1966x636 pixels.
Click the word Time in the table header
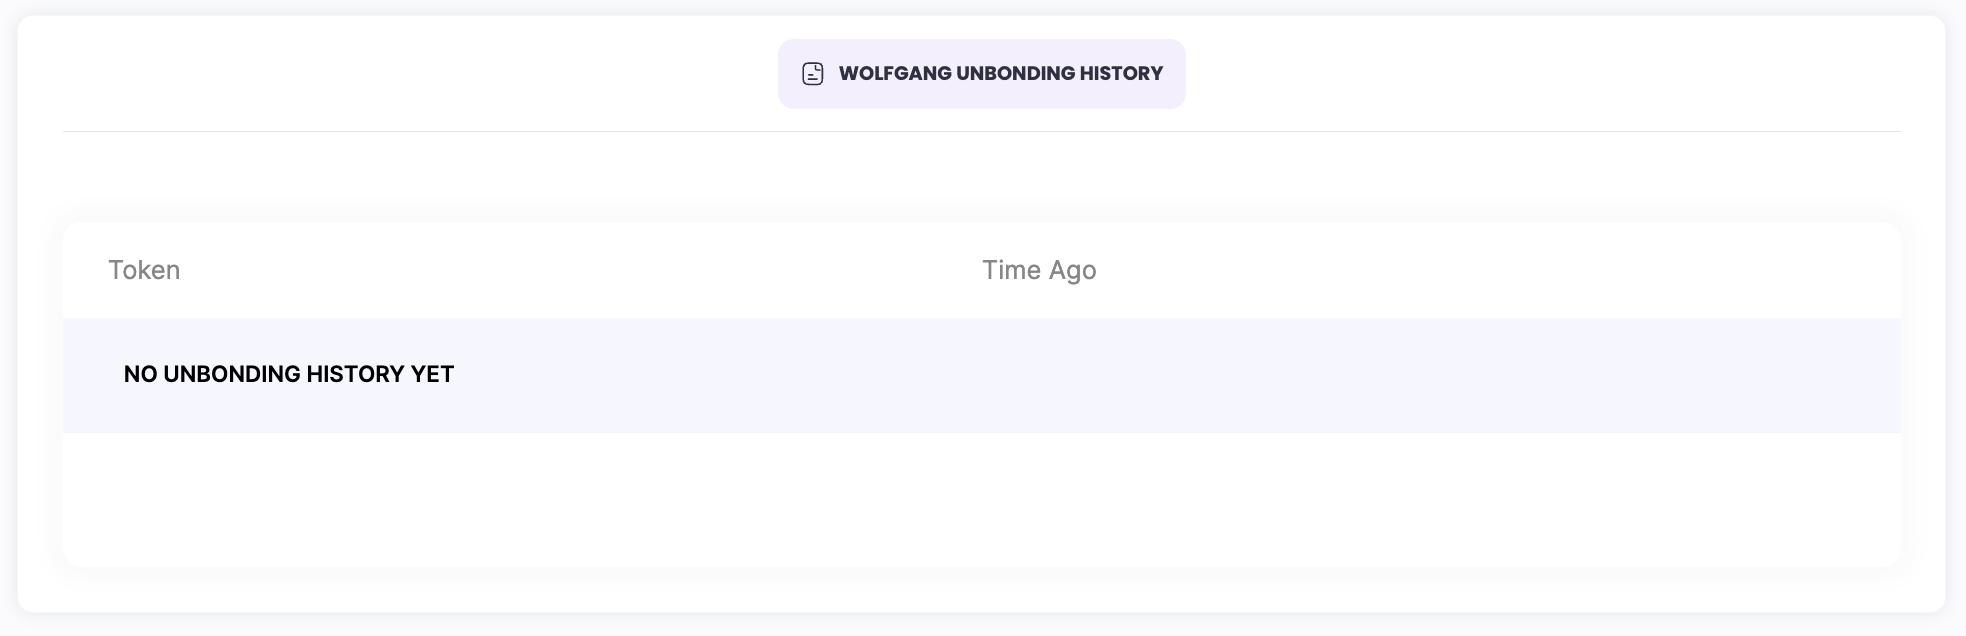tap(1011, 270)
